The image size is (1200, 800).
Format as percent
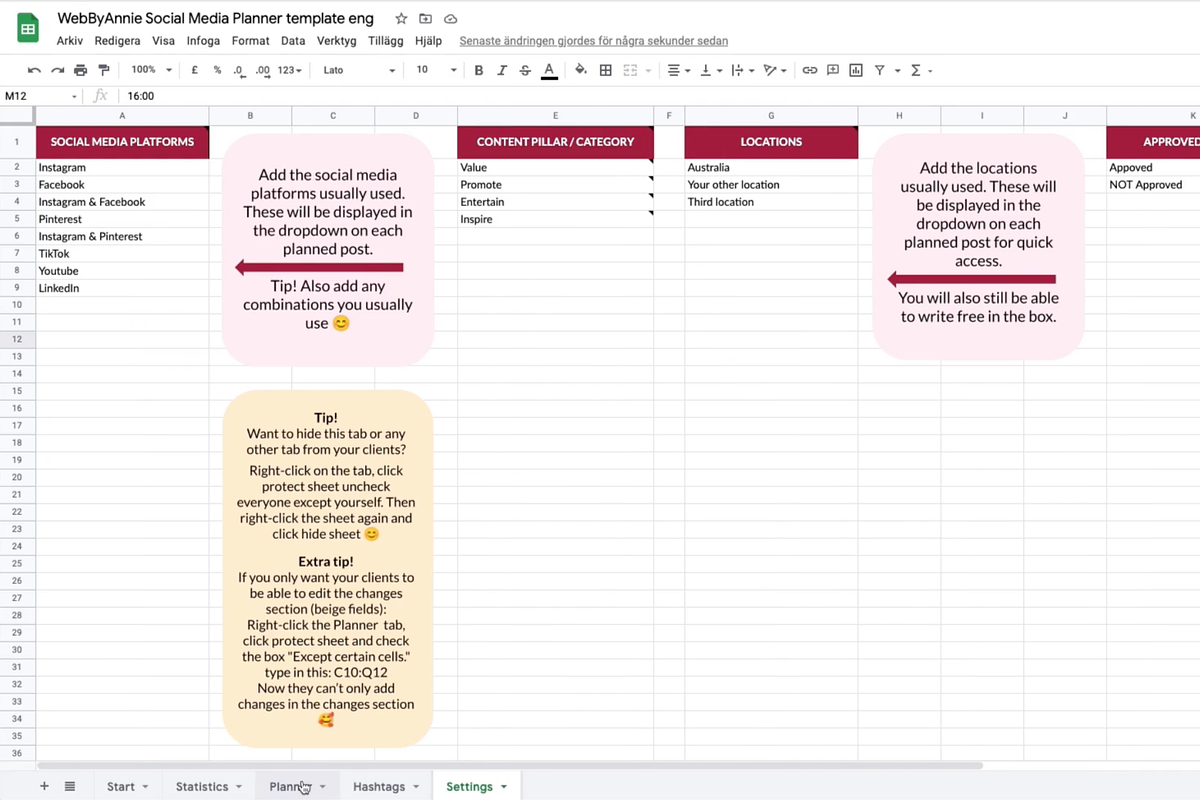217,70
